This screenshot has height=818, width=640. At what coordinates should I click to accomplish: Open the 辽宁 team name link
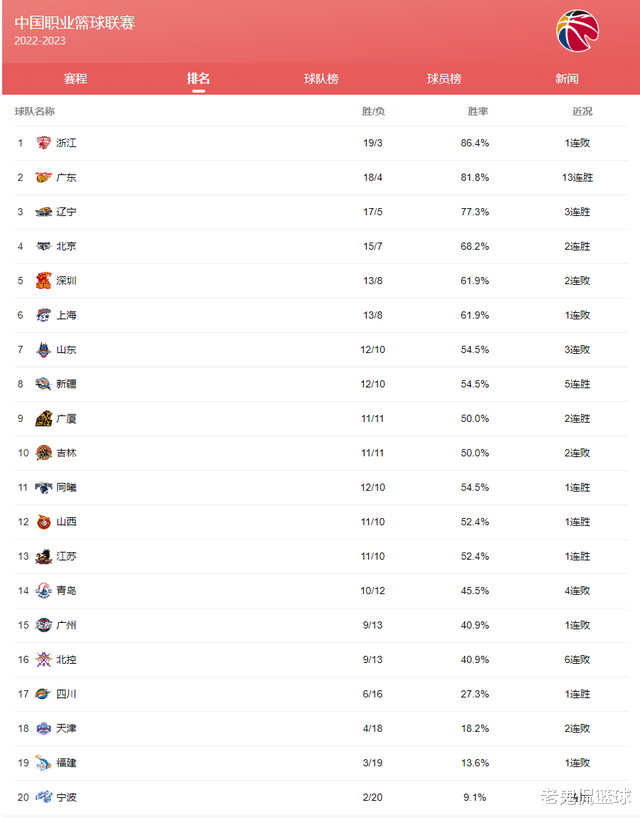[66, 212]
